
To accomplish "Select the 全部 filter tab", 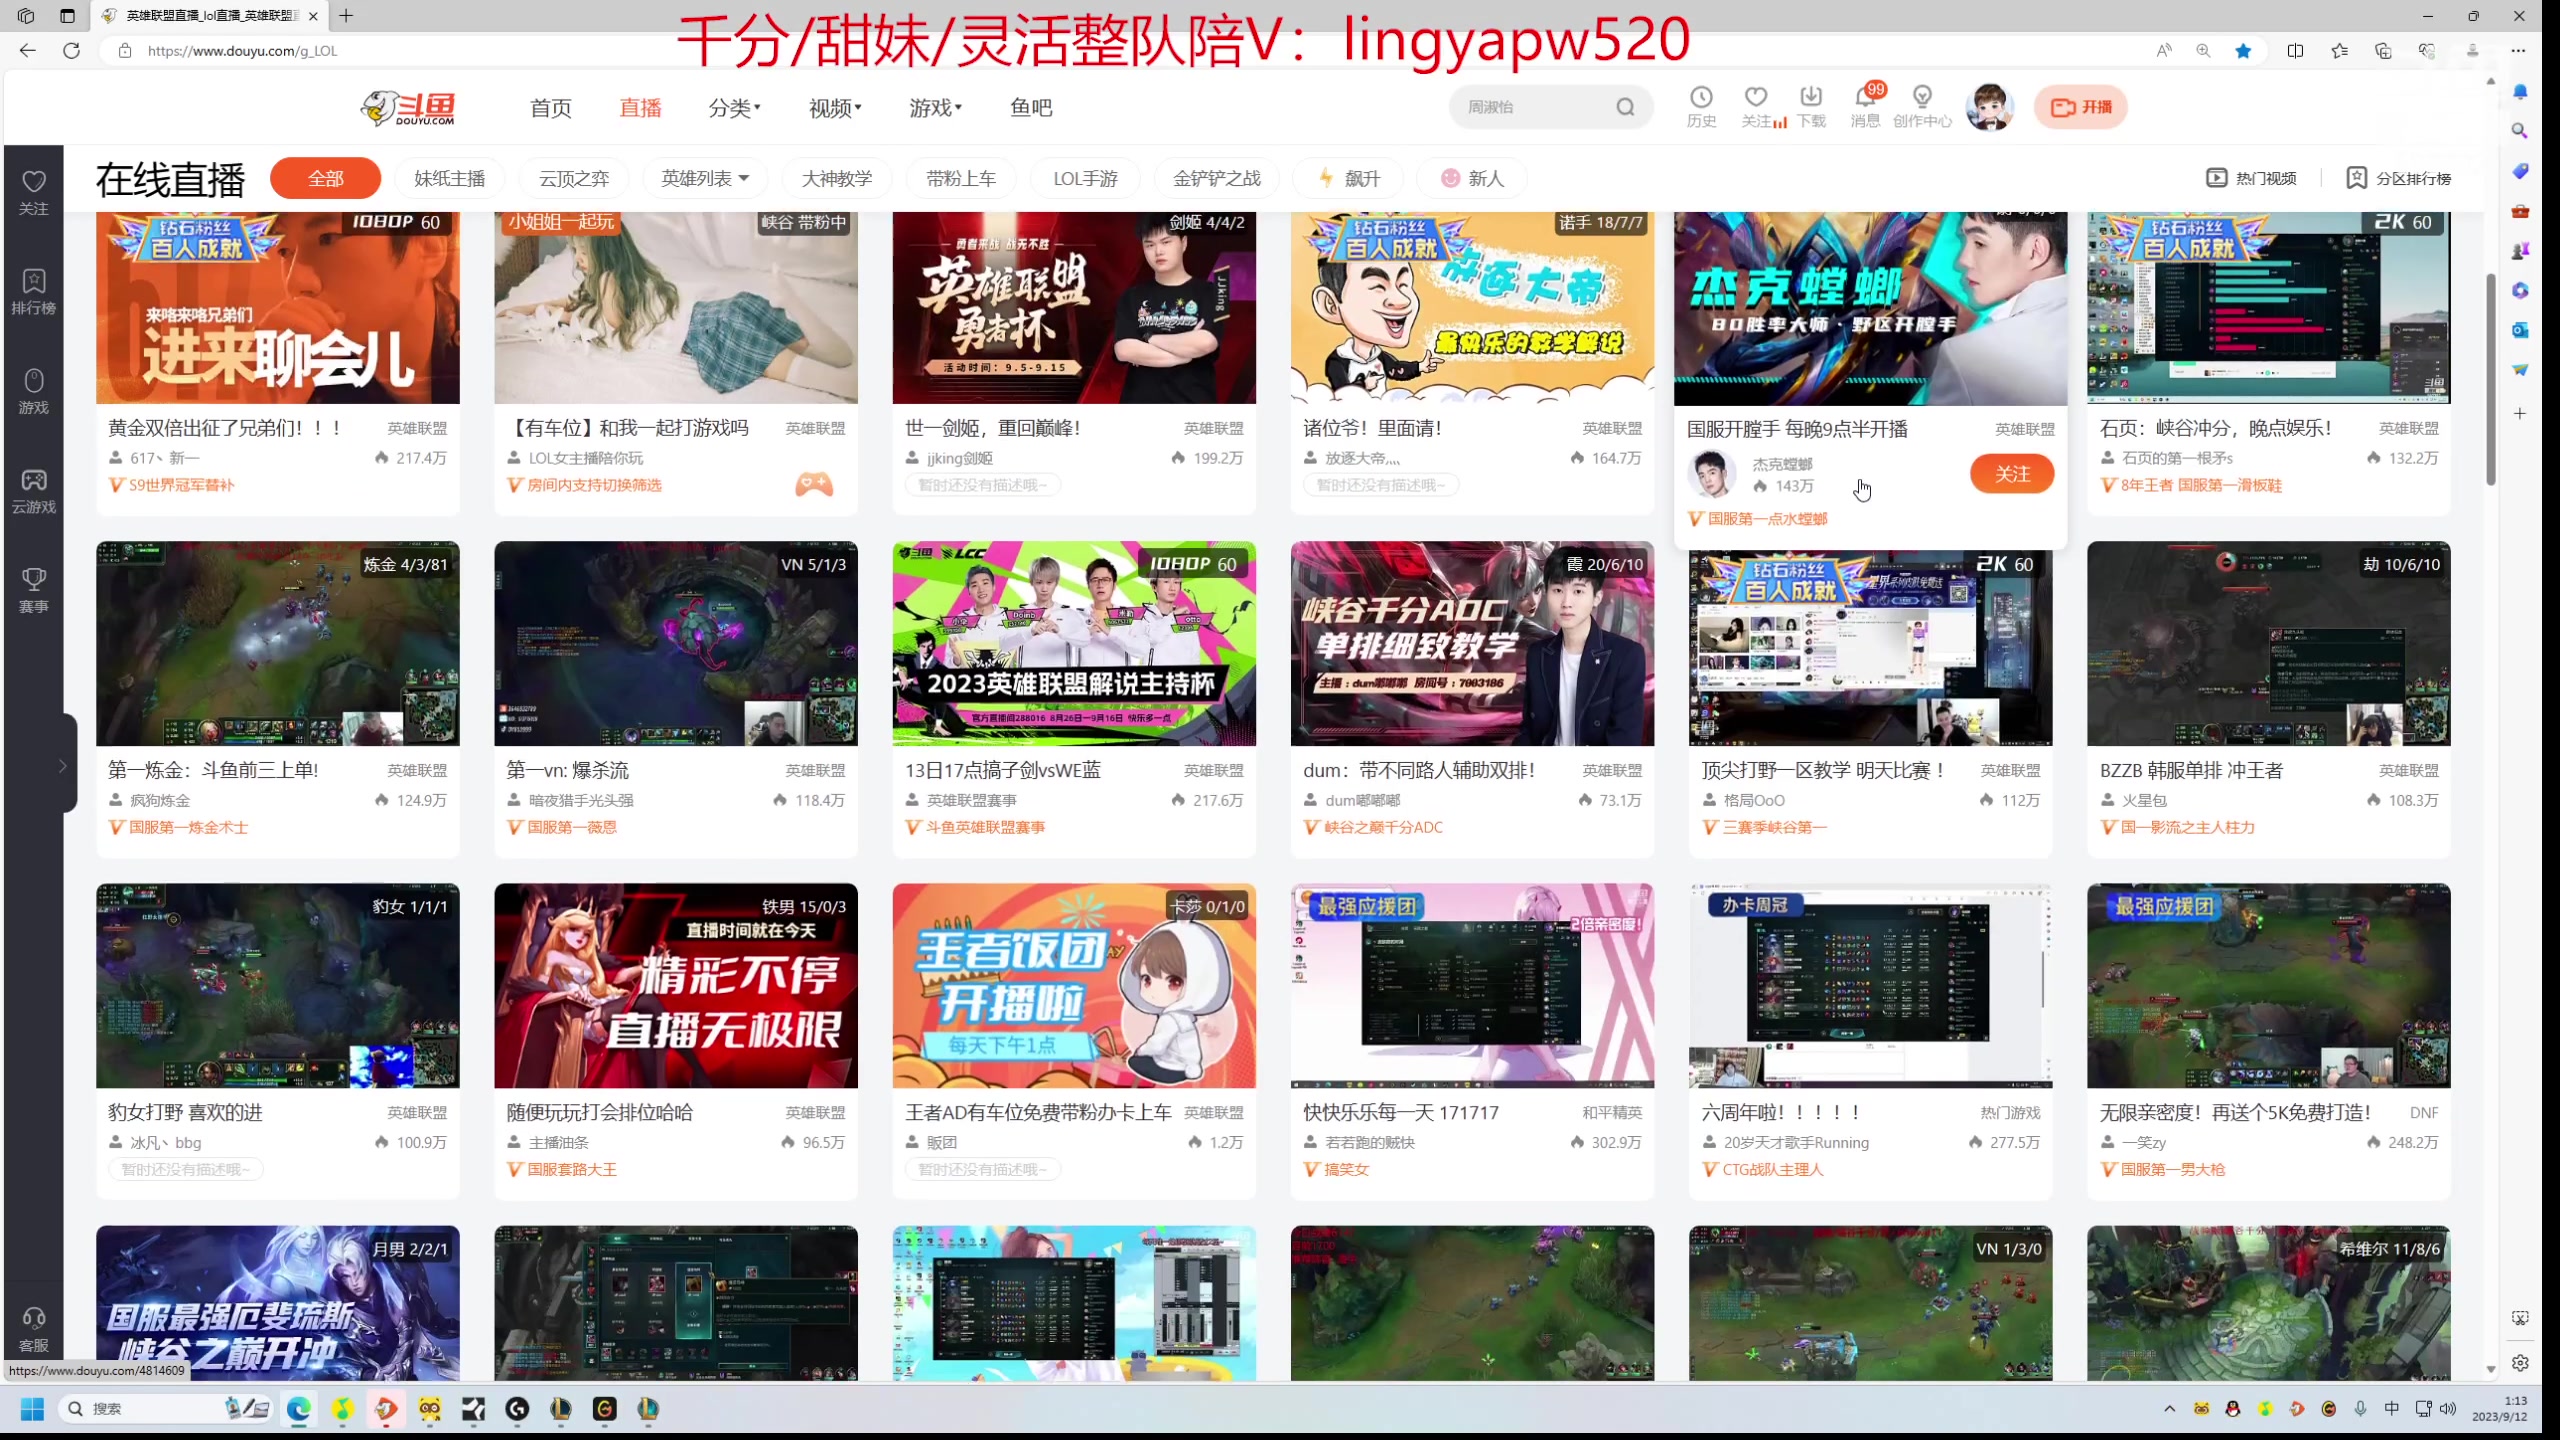I will point(325,178).
